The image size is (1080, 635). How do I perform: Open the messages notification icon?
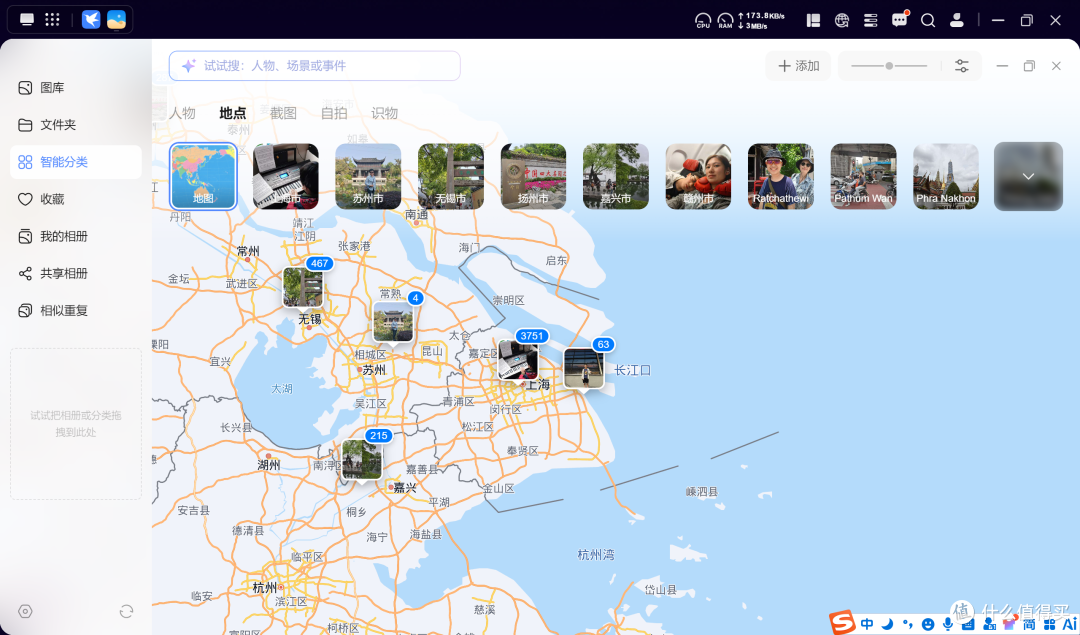900,20
